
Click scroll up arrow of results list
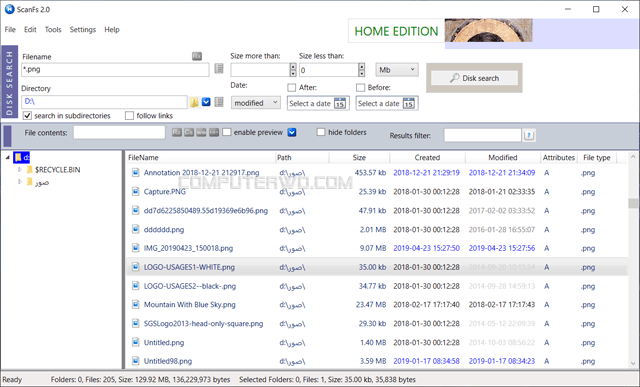[x=633, y=157]
